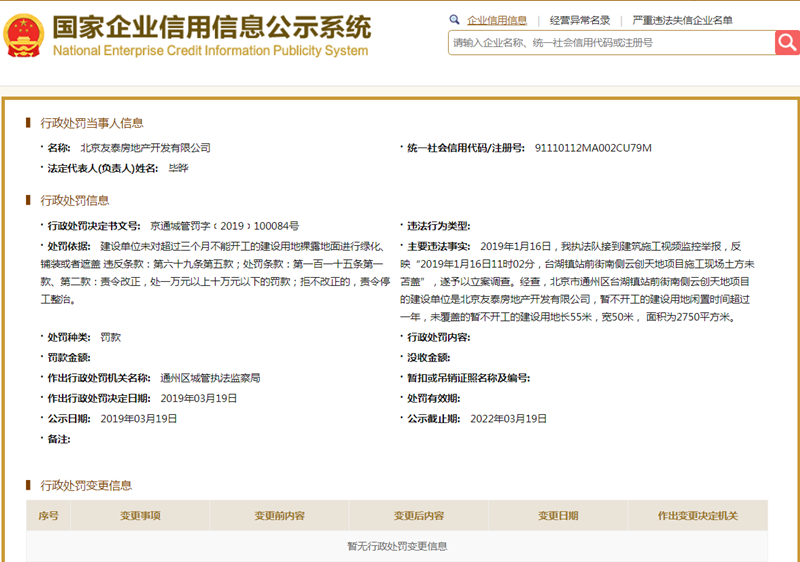
Task: Click the 暂无行政处罚变更信息 empty row
Action: point(397,546)
